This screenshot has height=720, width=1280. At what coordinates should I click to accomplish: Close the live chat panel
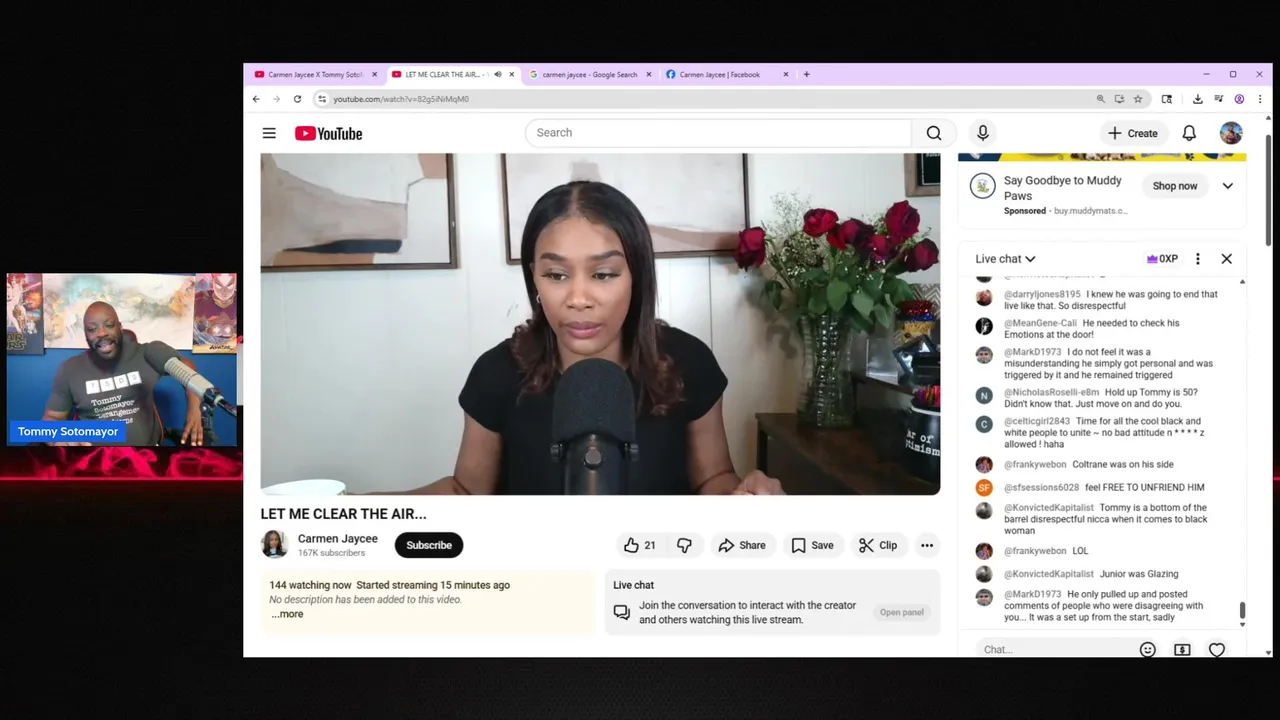tap(1227, 259)
